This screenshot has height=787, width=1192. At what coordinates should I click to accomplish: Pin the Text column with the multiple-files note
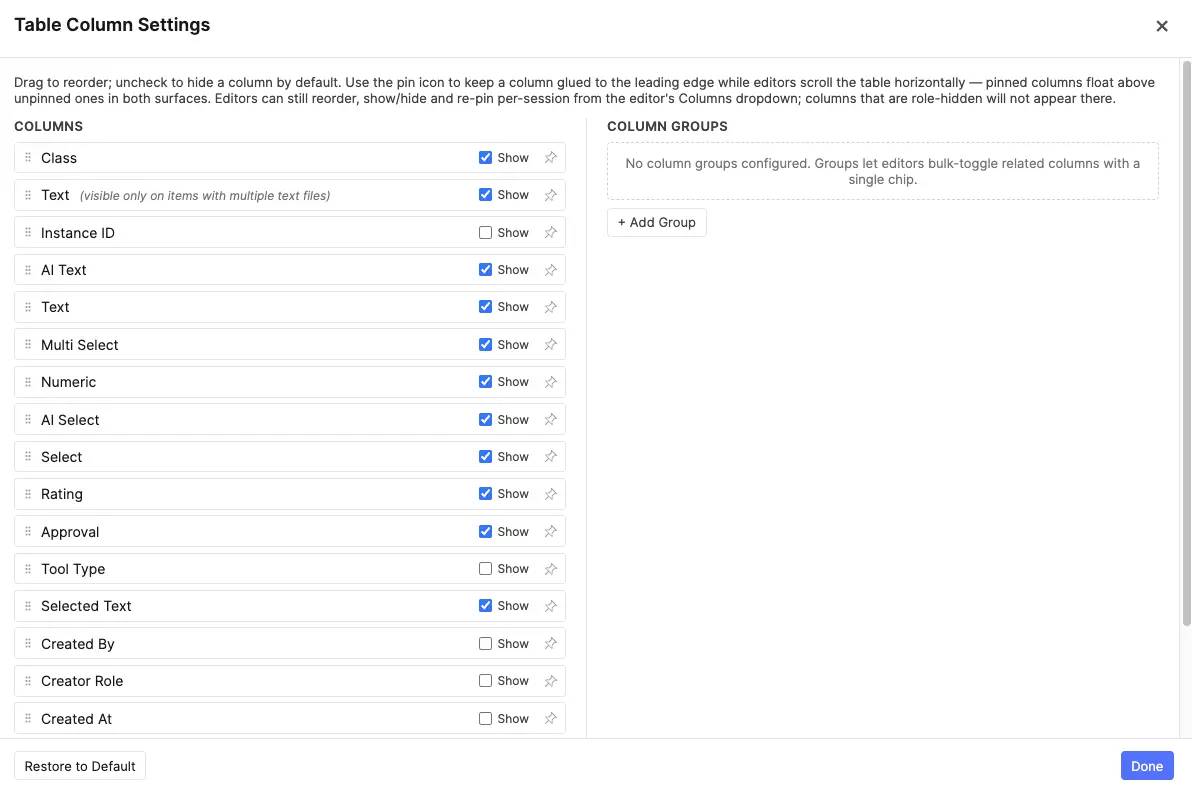[550, 195]
